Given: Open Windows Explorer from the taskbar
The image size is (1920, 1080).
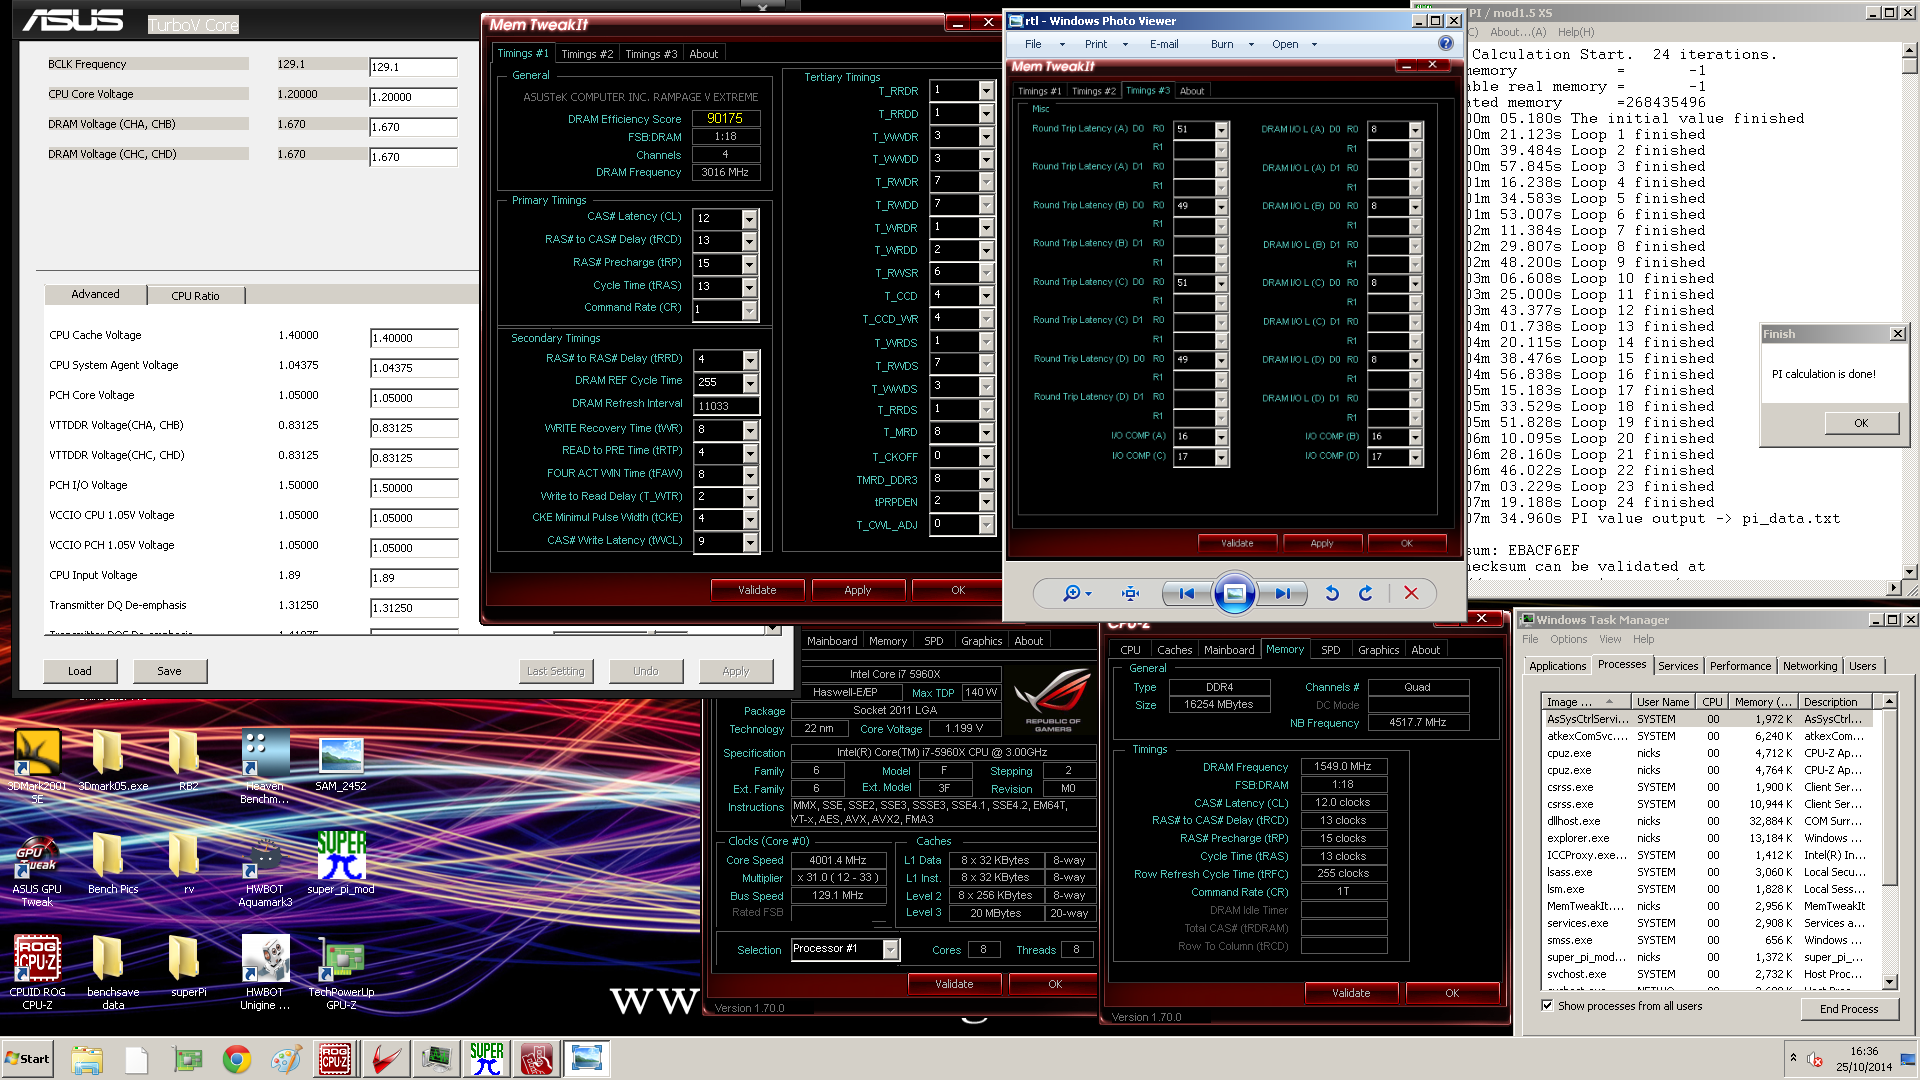Looking at the screenshot, I should [87, 1059].
